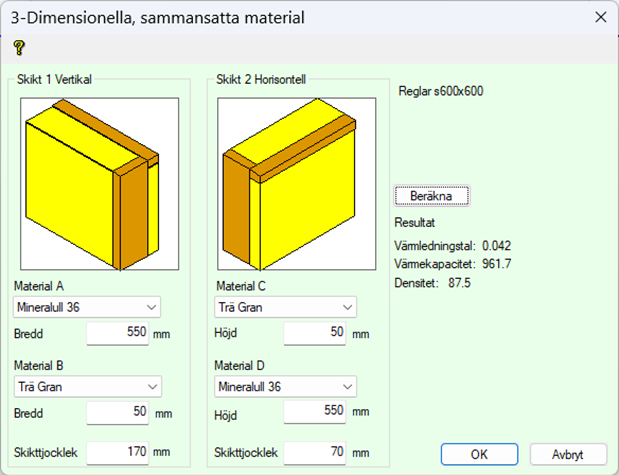Click the Reglar s600x600 label
Image resolution: width=619 pixels, height=475 pixels.
pos(441,91)
